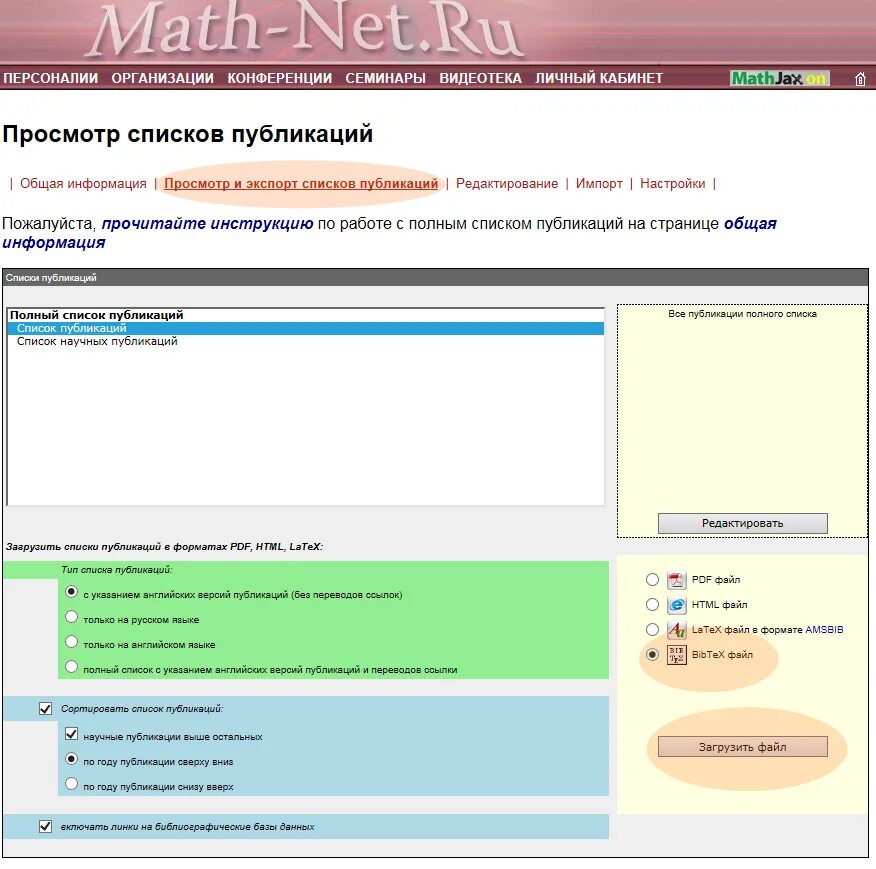Click the BibTeX file icon
876x869 pixels.
click(677, 654)
